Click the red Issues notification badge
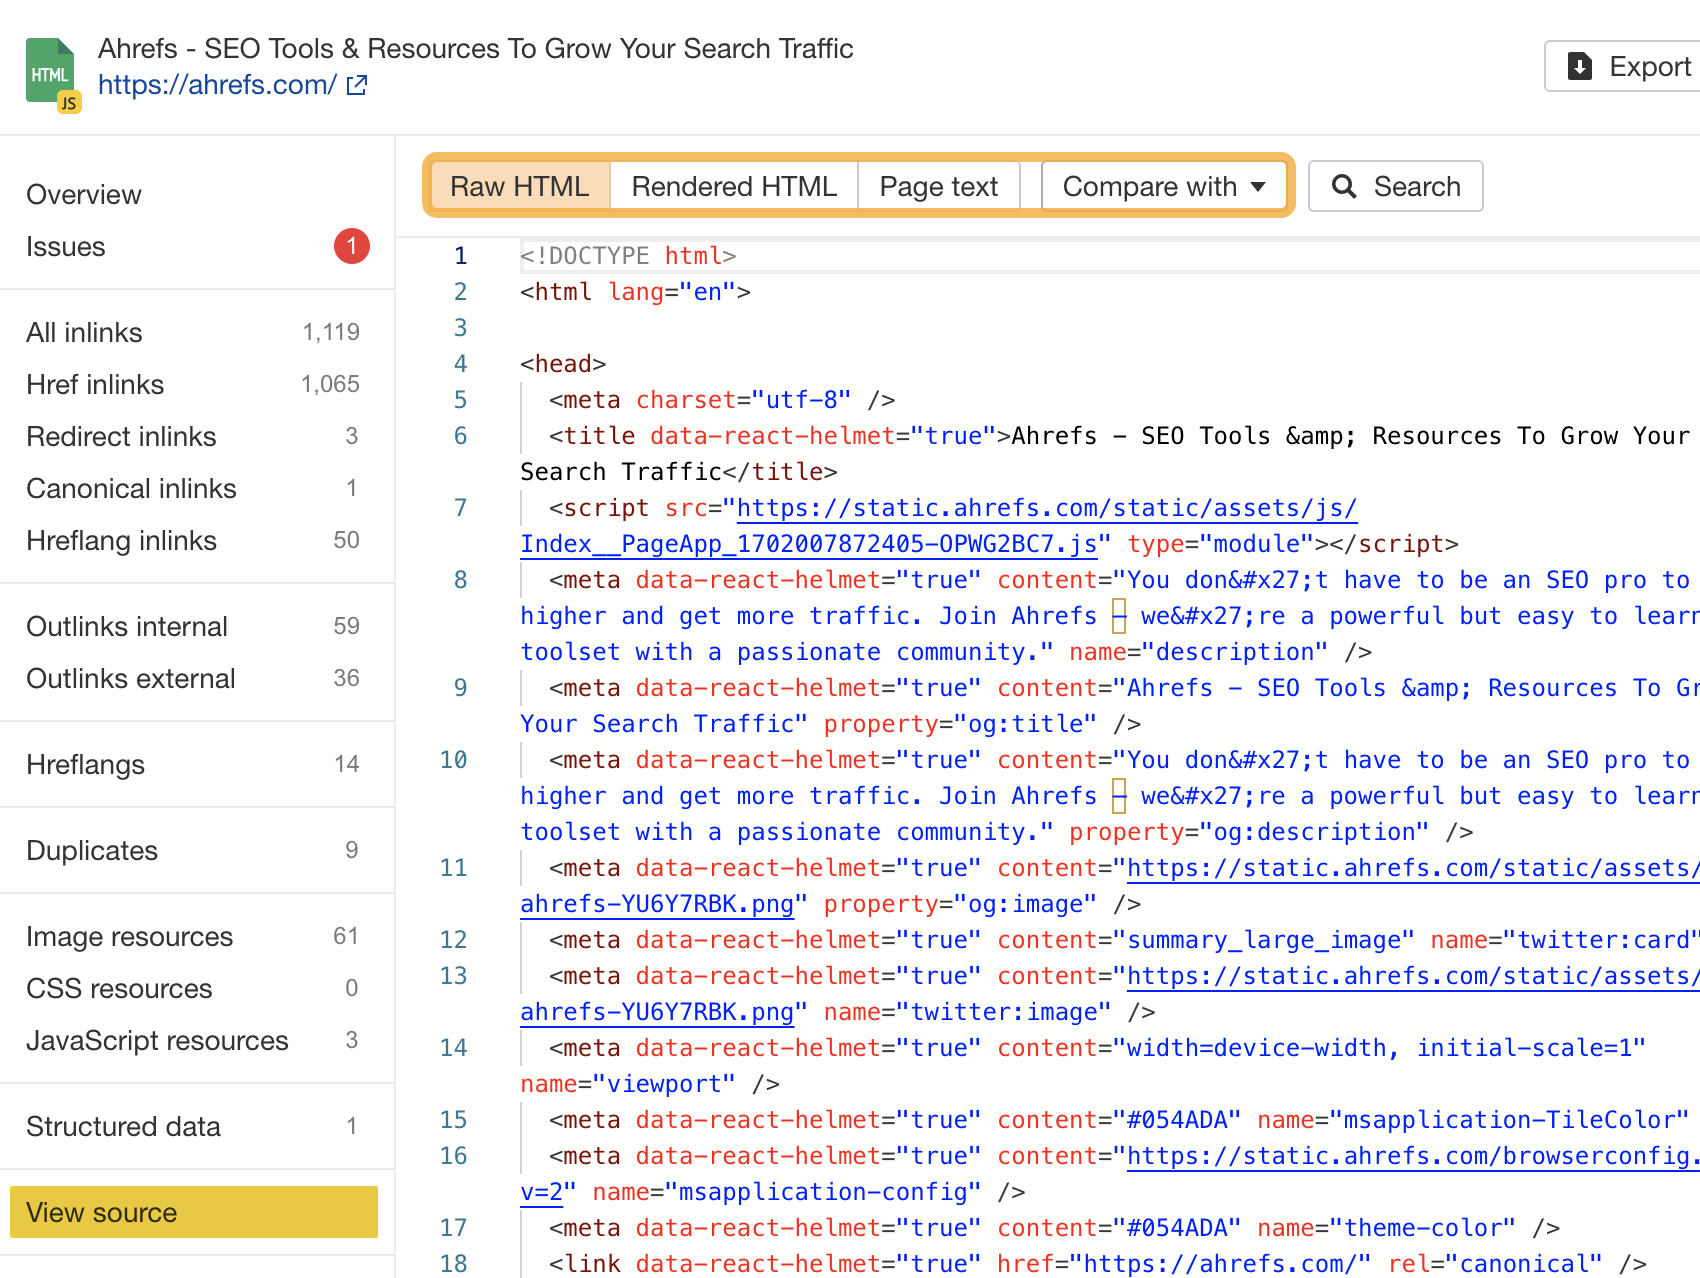Viewport: 1700px width, 1278px height. pos(351,246)
